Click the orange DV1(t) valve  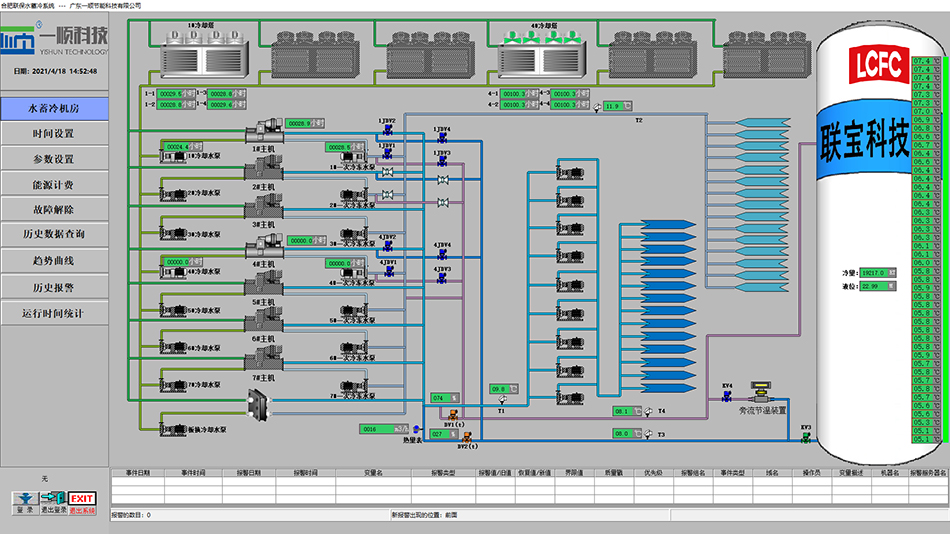coord(453,415)
